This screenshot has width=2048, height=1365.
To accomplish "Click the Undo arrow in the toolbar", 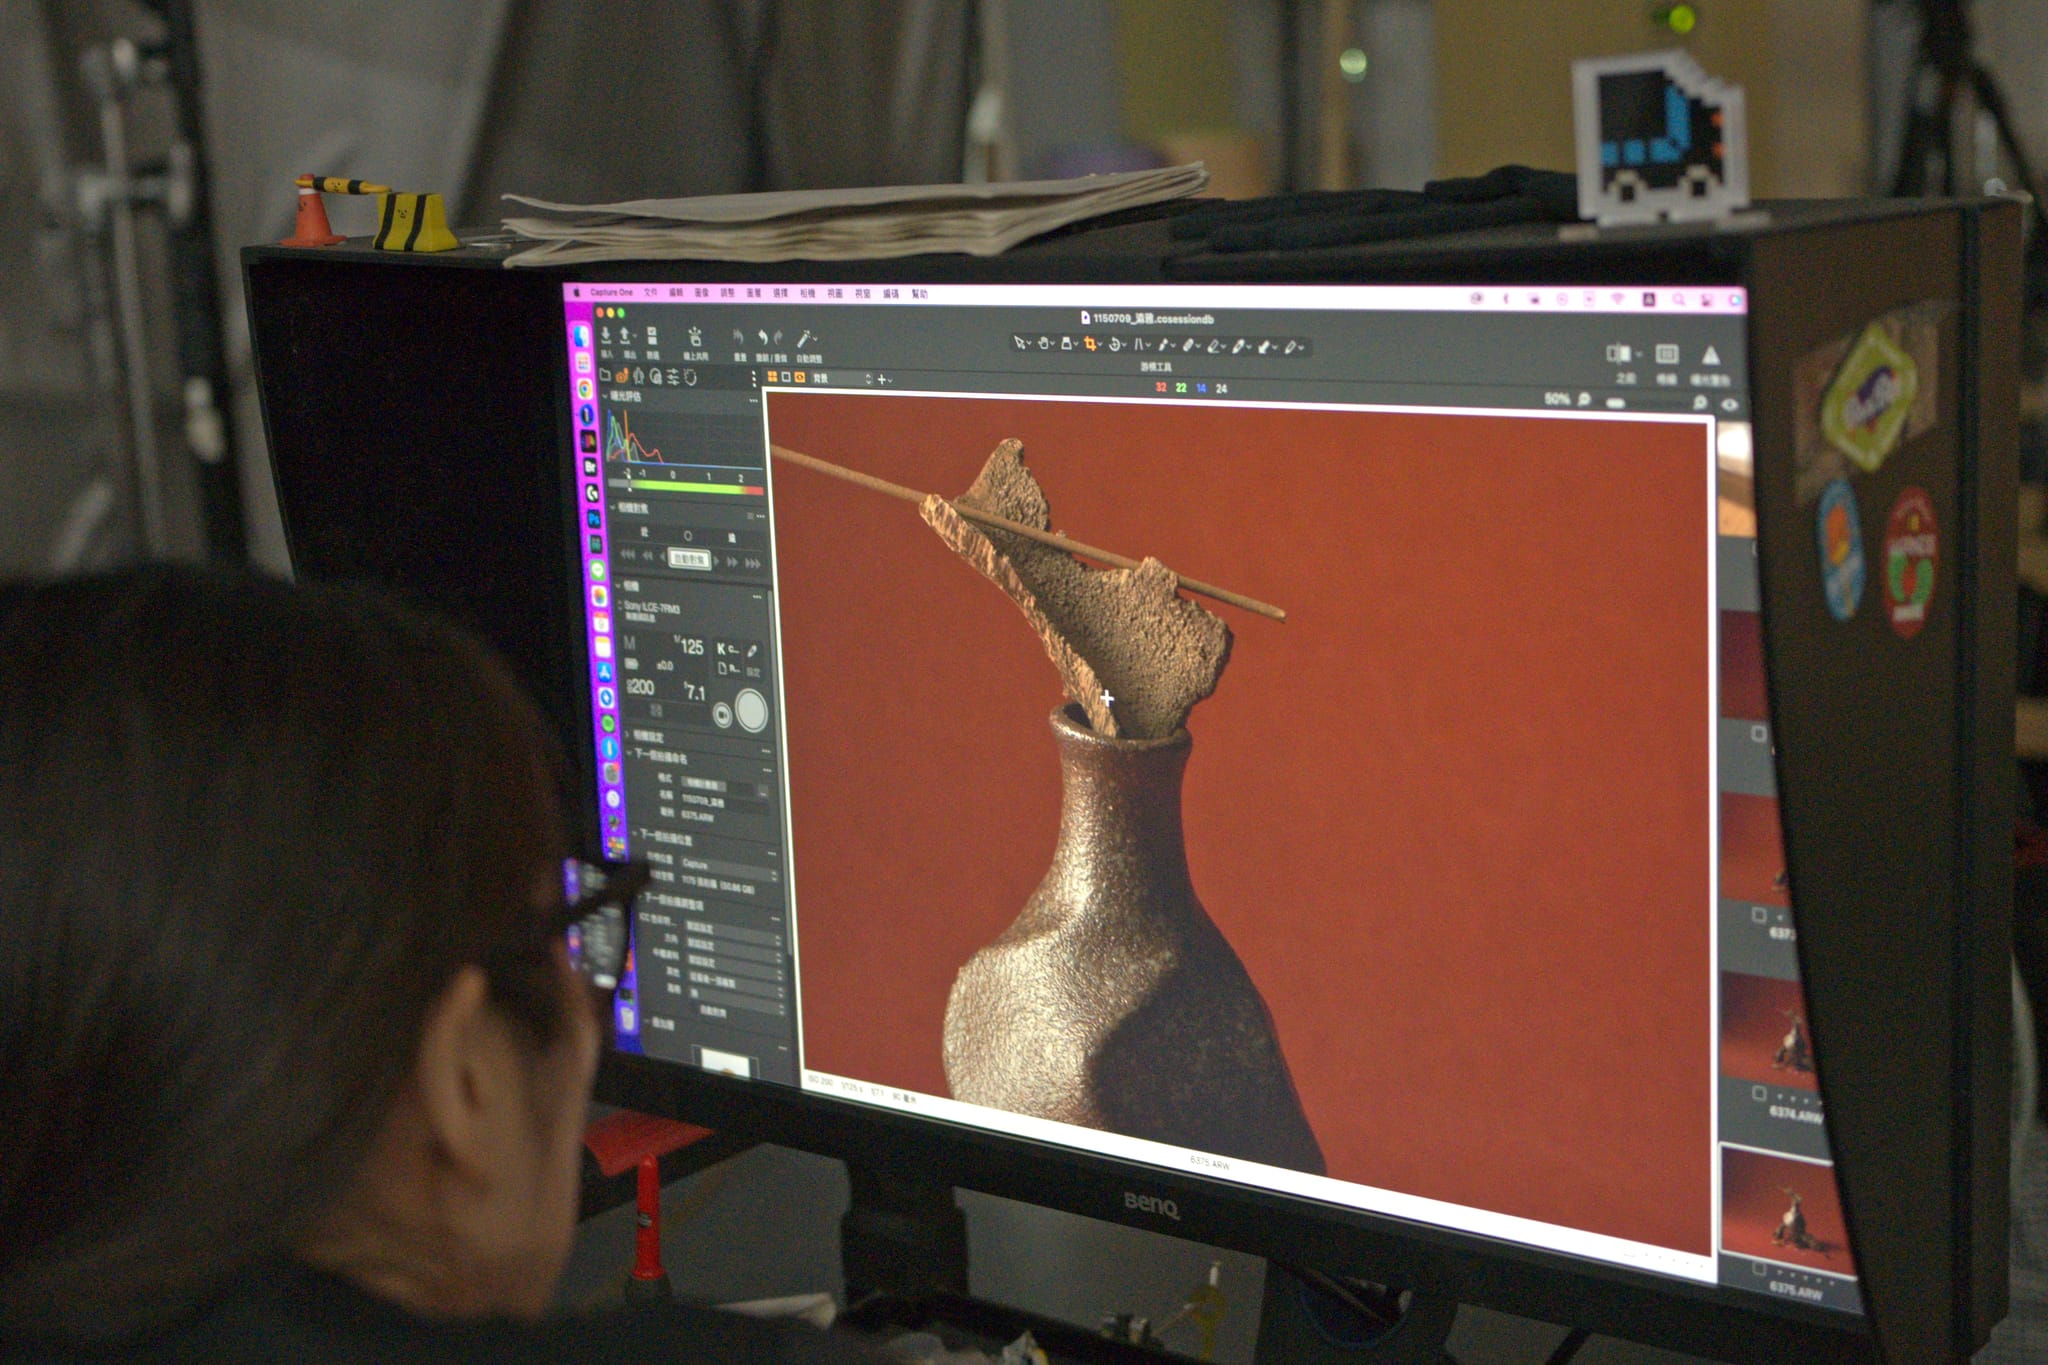I will (762, 339).
